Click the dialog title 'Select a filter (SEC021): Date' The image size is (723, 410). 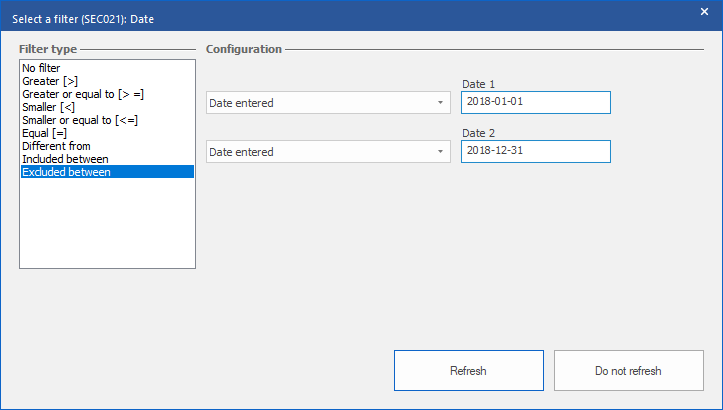click(x=83, y=18)
